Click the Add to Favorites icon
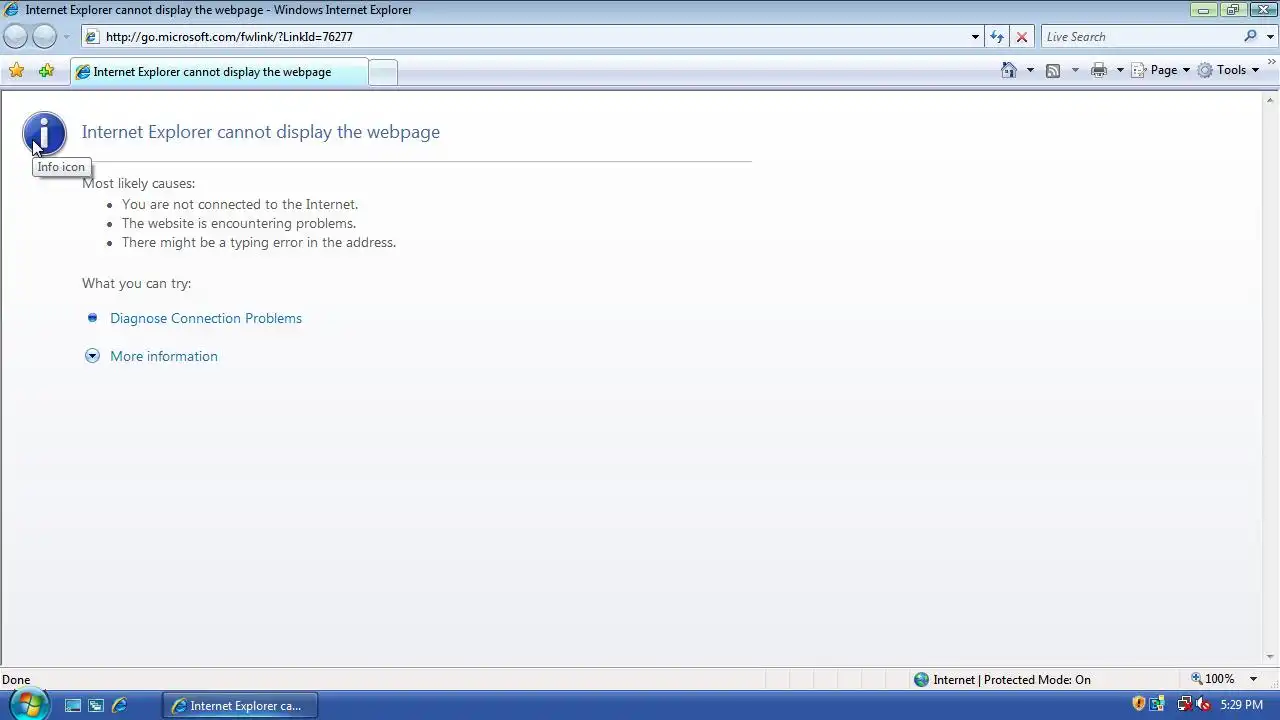 coord(46,71)
